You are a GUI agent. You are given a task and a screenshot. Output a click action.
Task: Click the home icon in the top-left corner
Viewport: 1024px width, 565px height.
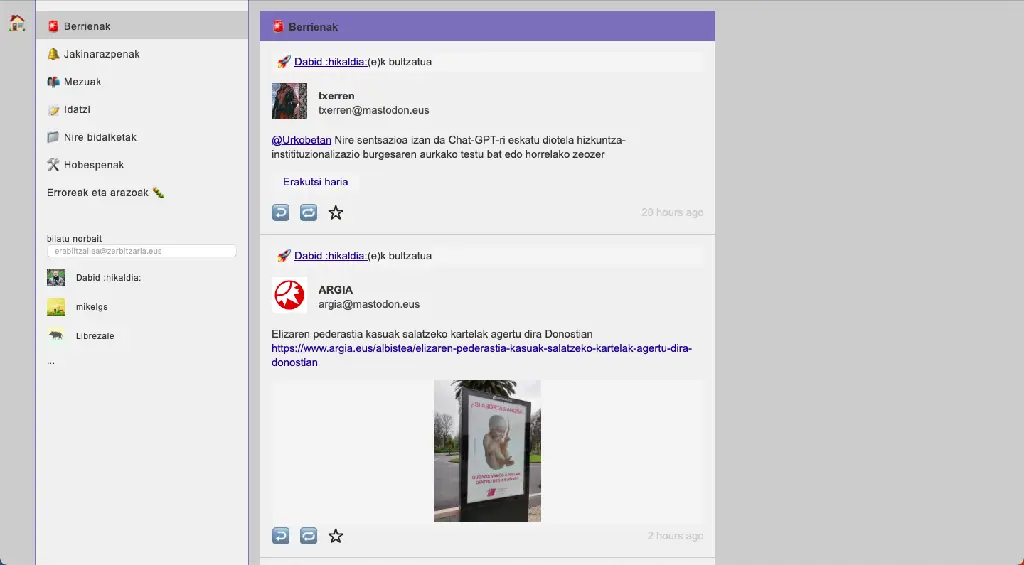click(16, 23)
